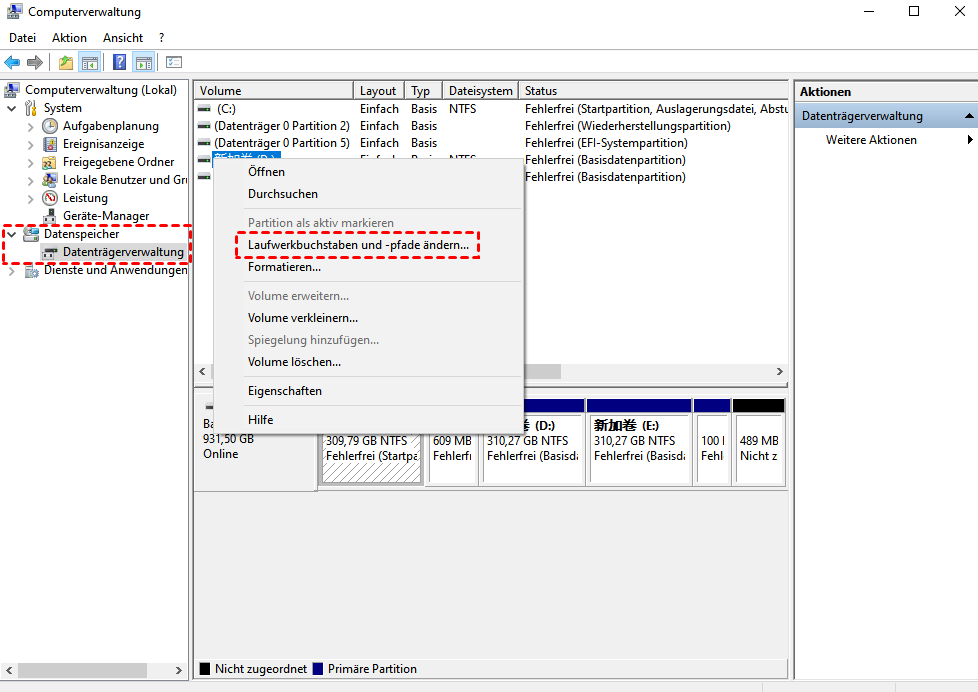Click the System tools icon in tree
The width and height of the screenshot is (978, 692).
(x=31, y=108)
